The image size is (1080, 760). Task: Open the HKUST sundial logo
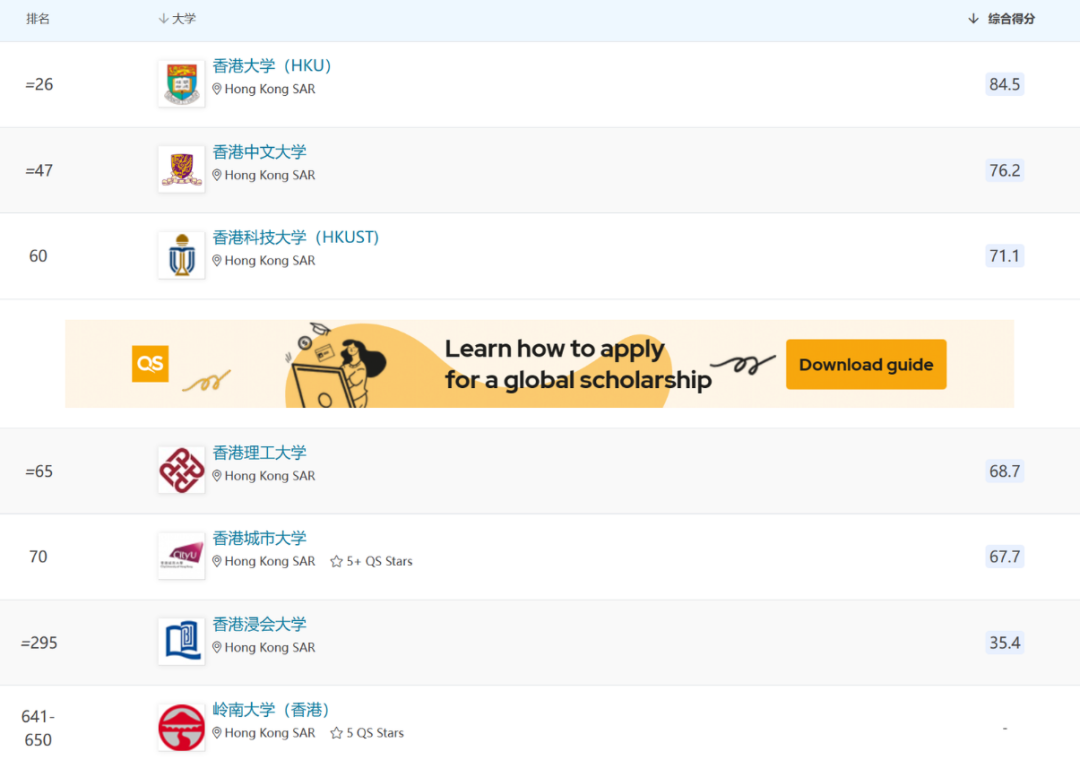[181, 255]
